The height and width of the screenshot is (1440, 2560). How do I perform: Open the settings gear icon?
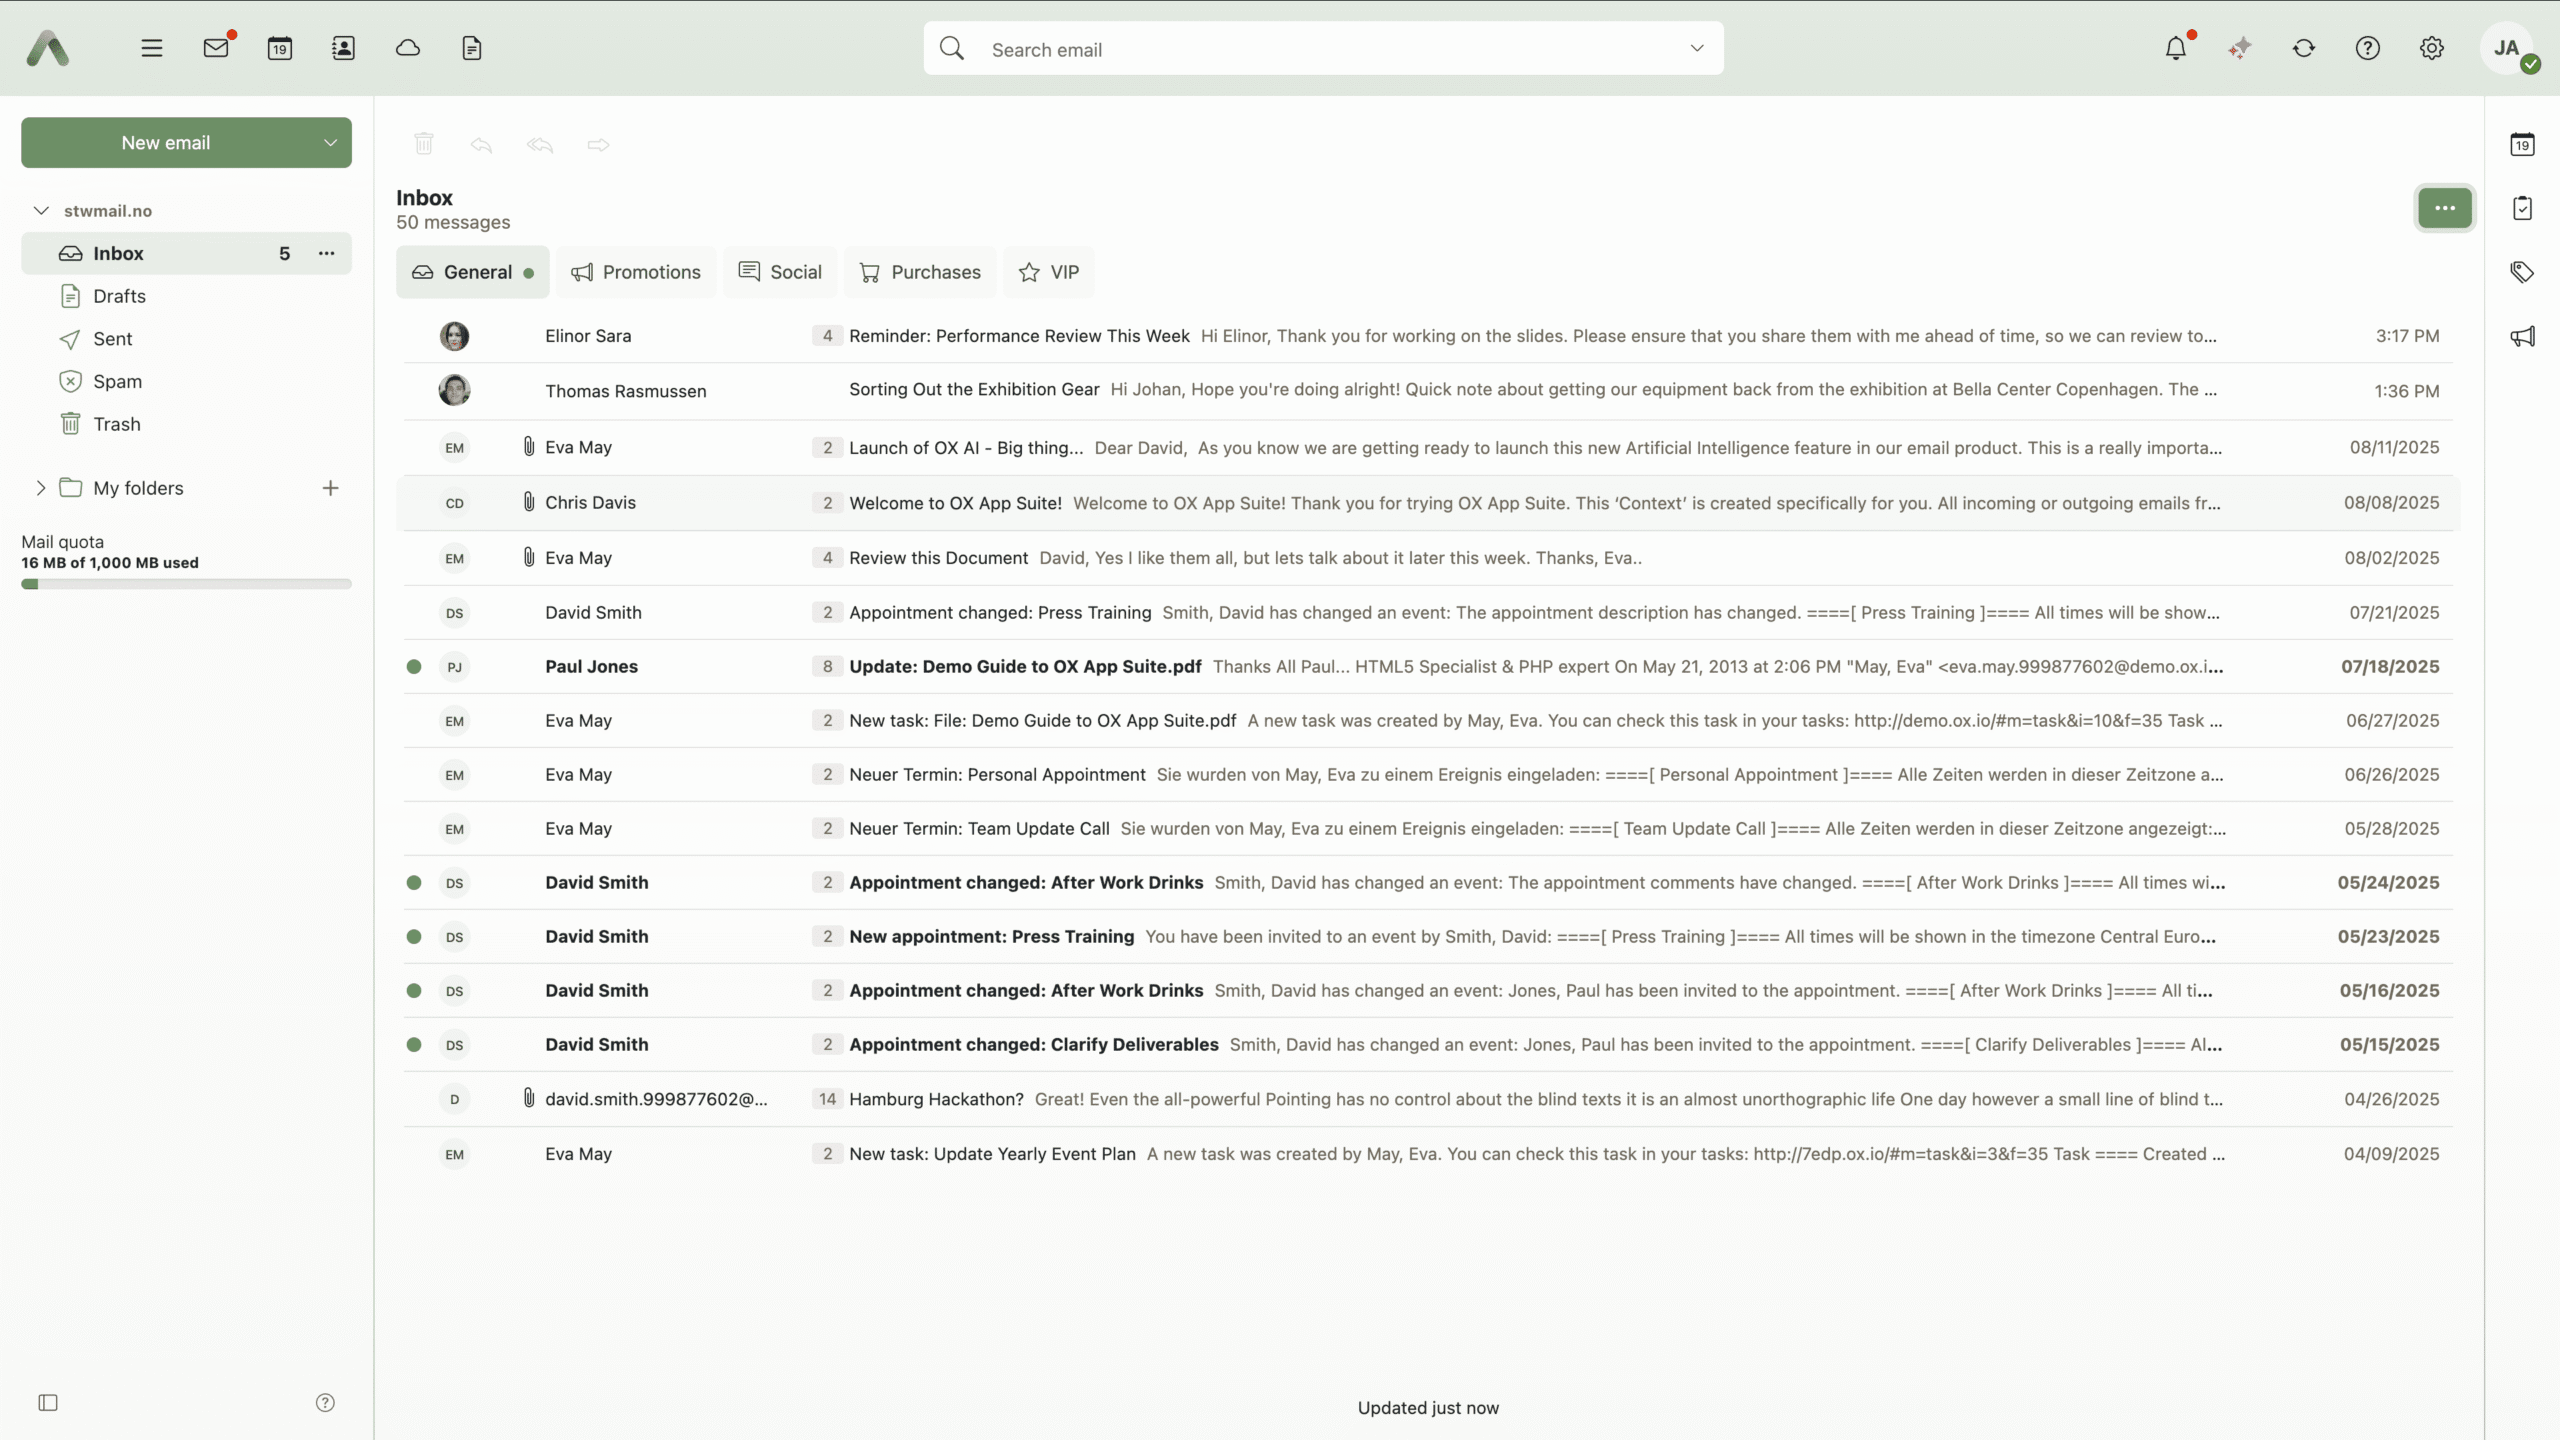tap(2432, 48)
